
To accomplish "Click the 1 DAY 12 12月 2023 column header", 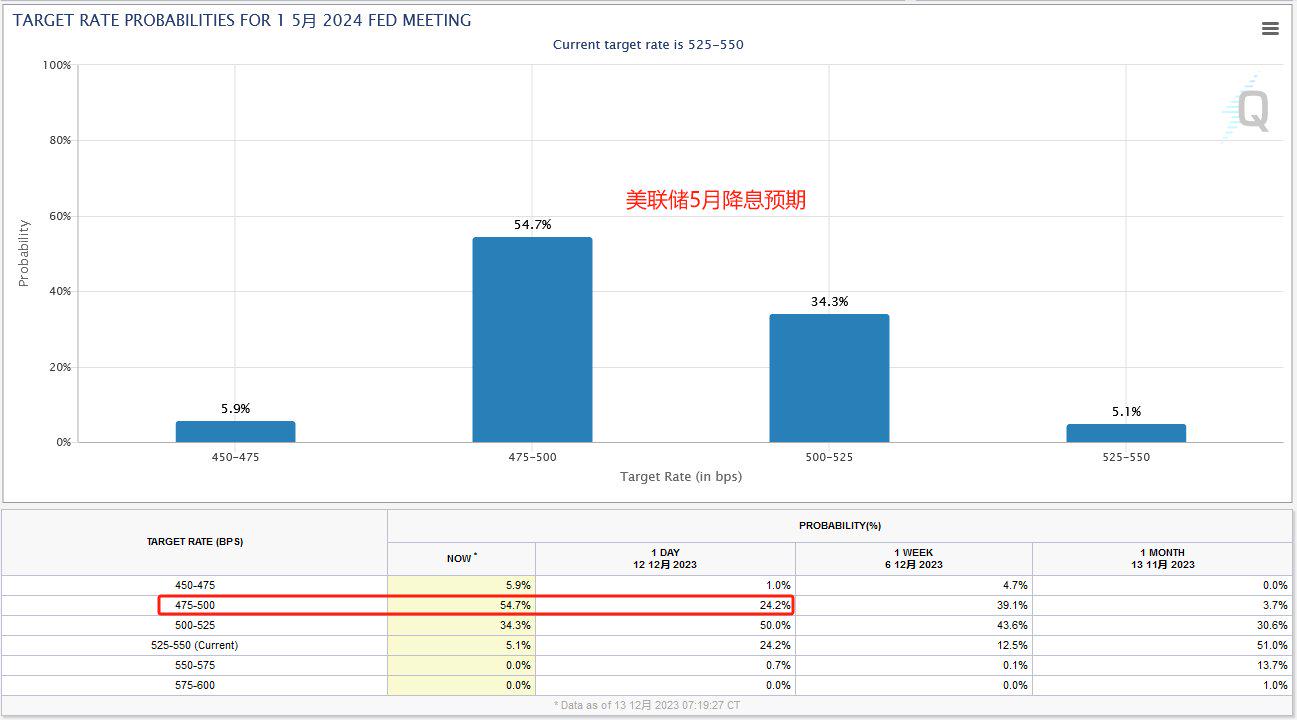I will tap(665, 558).
